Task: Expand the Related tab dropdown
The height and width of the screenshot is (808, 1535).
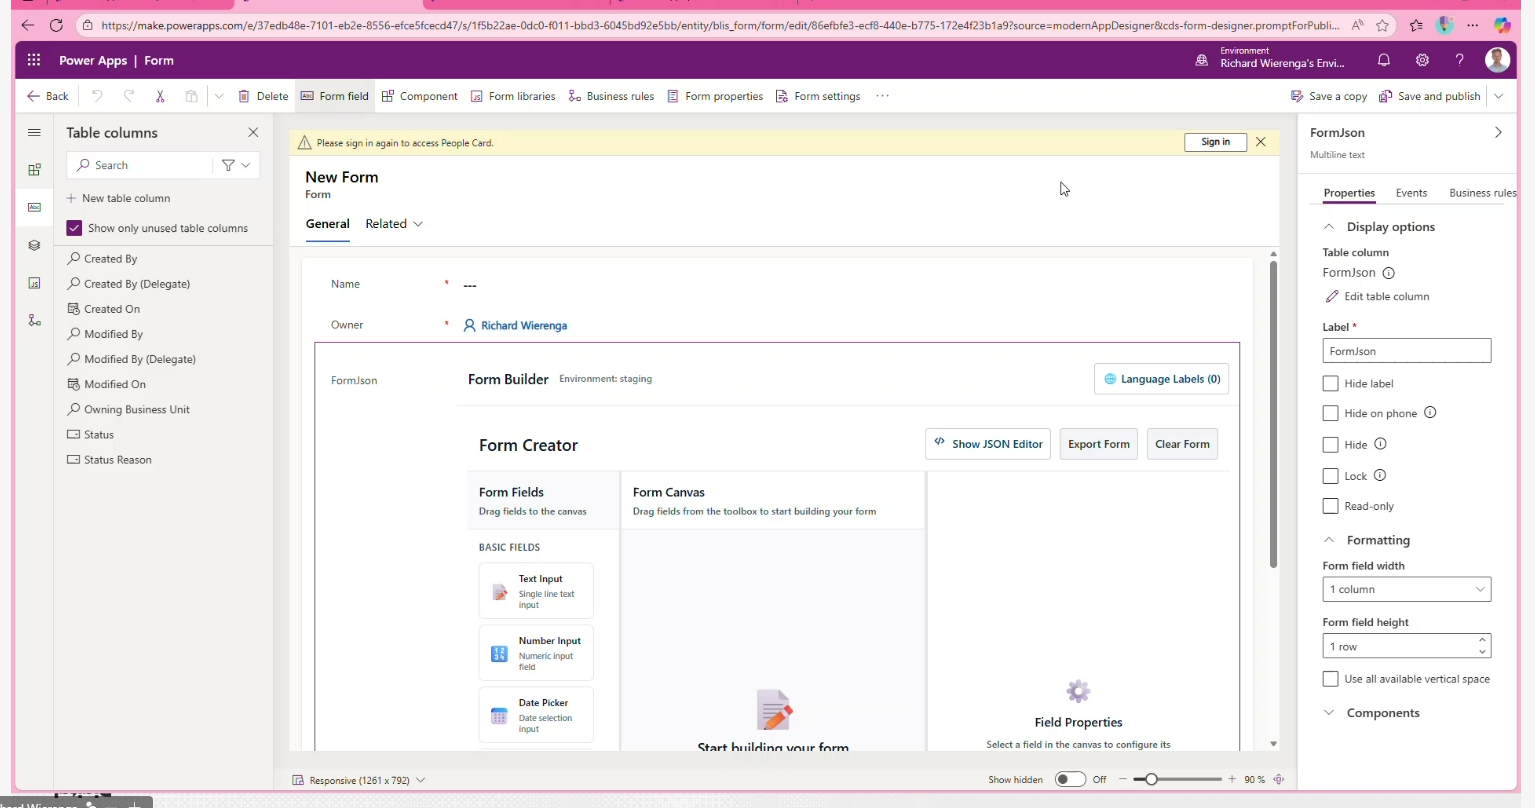Action: tap(394, 224)
